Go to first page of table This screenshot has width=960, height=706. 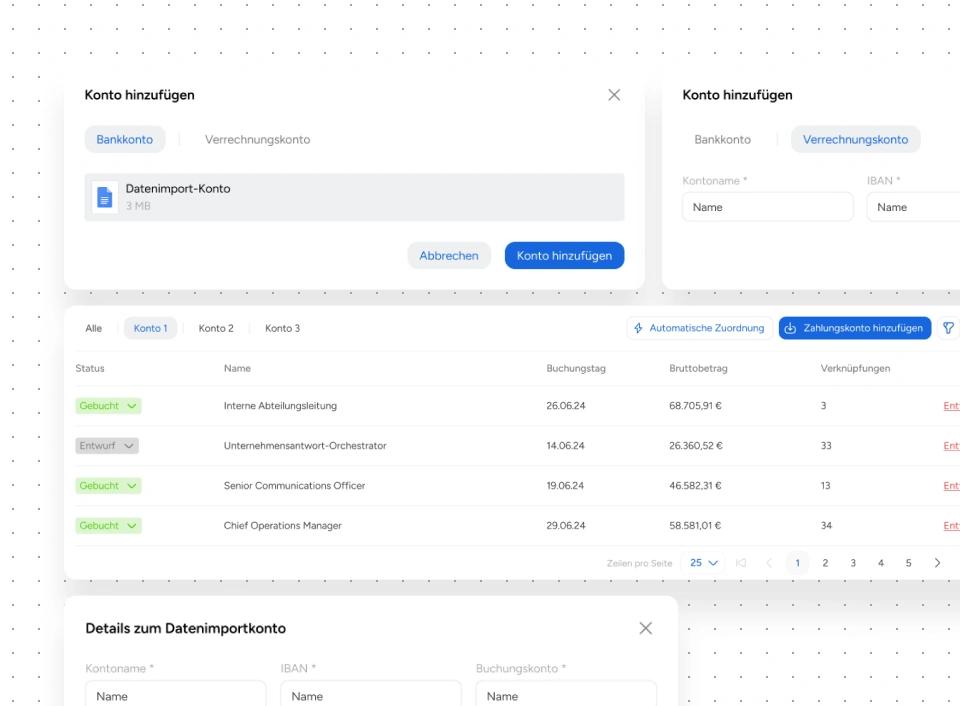pos(741,563)
